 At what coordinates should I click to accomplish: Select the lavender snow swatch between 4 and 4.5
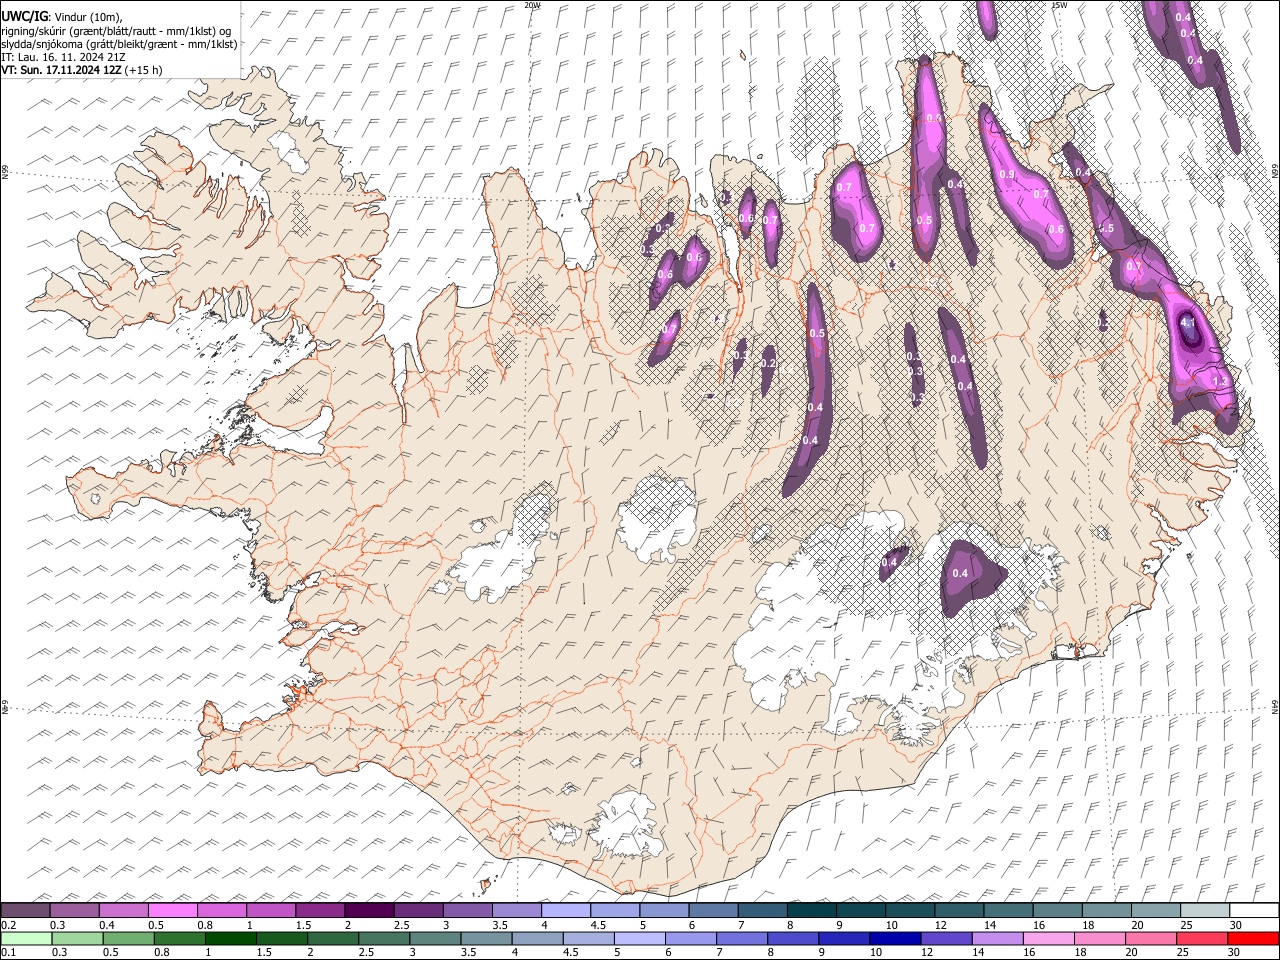[566, 910]
